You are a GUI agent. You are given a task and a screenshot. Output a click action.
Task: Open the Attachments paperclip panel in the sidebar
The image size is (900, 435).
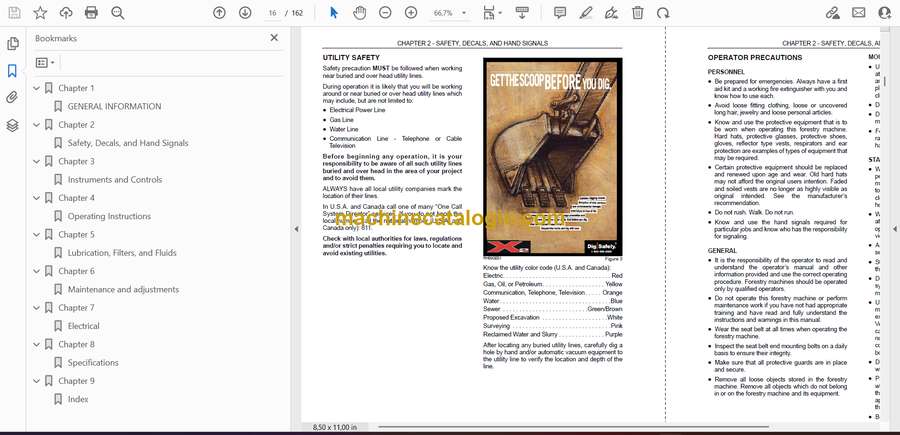[x=12, y=98]
